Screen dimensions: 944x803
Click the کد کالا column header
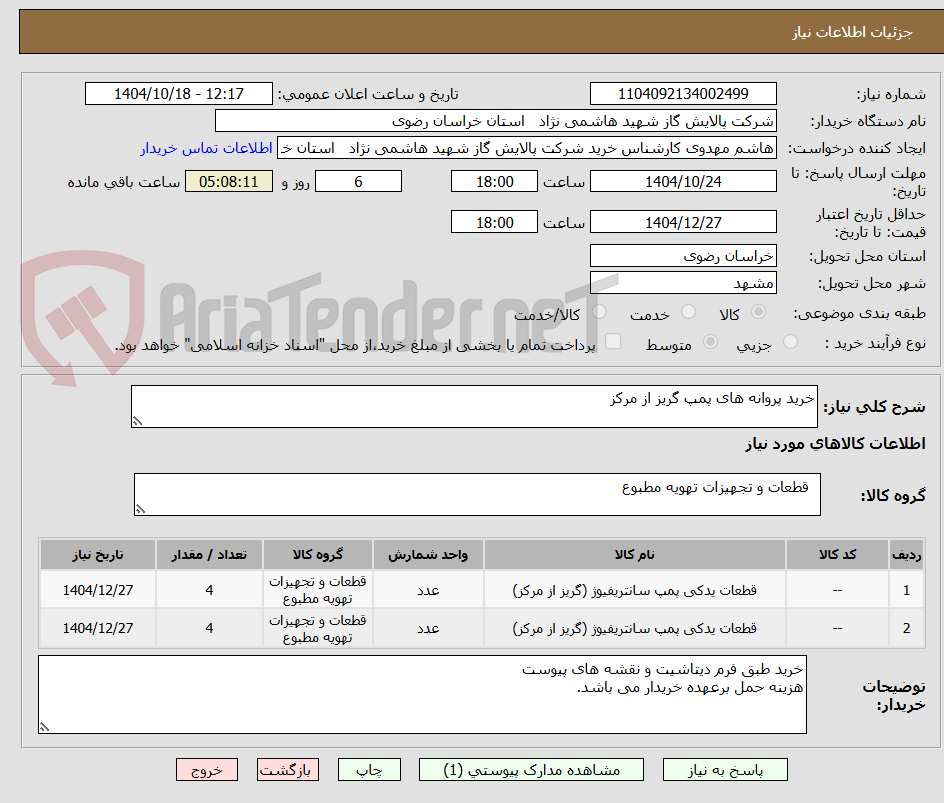coord(837,554)
